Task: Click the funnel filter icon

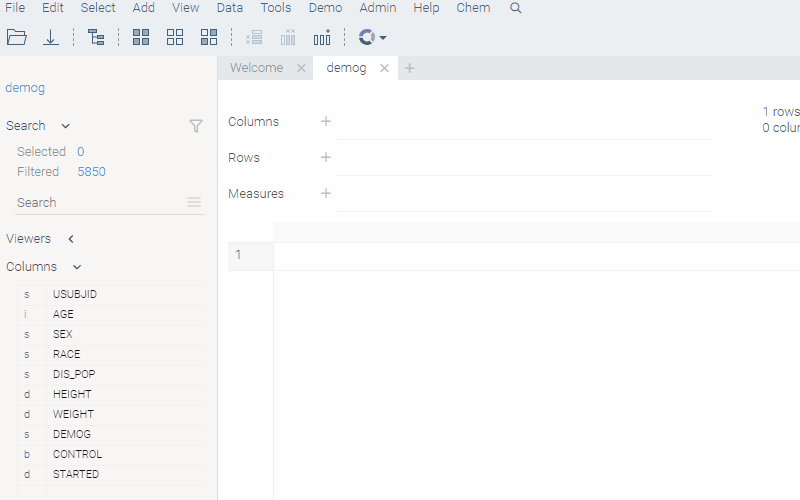Action: tap(196, 126)
